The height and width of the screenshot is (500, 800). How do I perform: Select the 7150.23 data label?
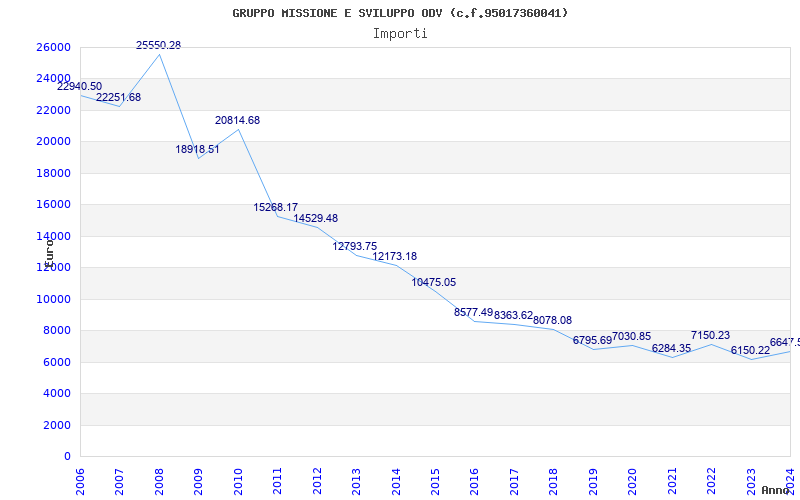pos(710,336)
